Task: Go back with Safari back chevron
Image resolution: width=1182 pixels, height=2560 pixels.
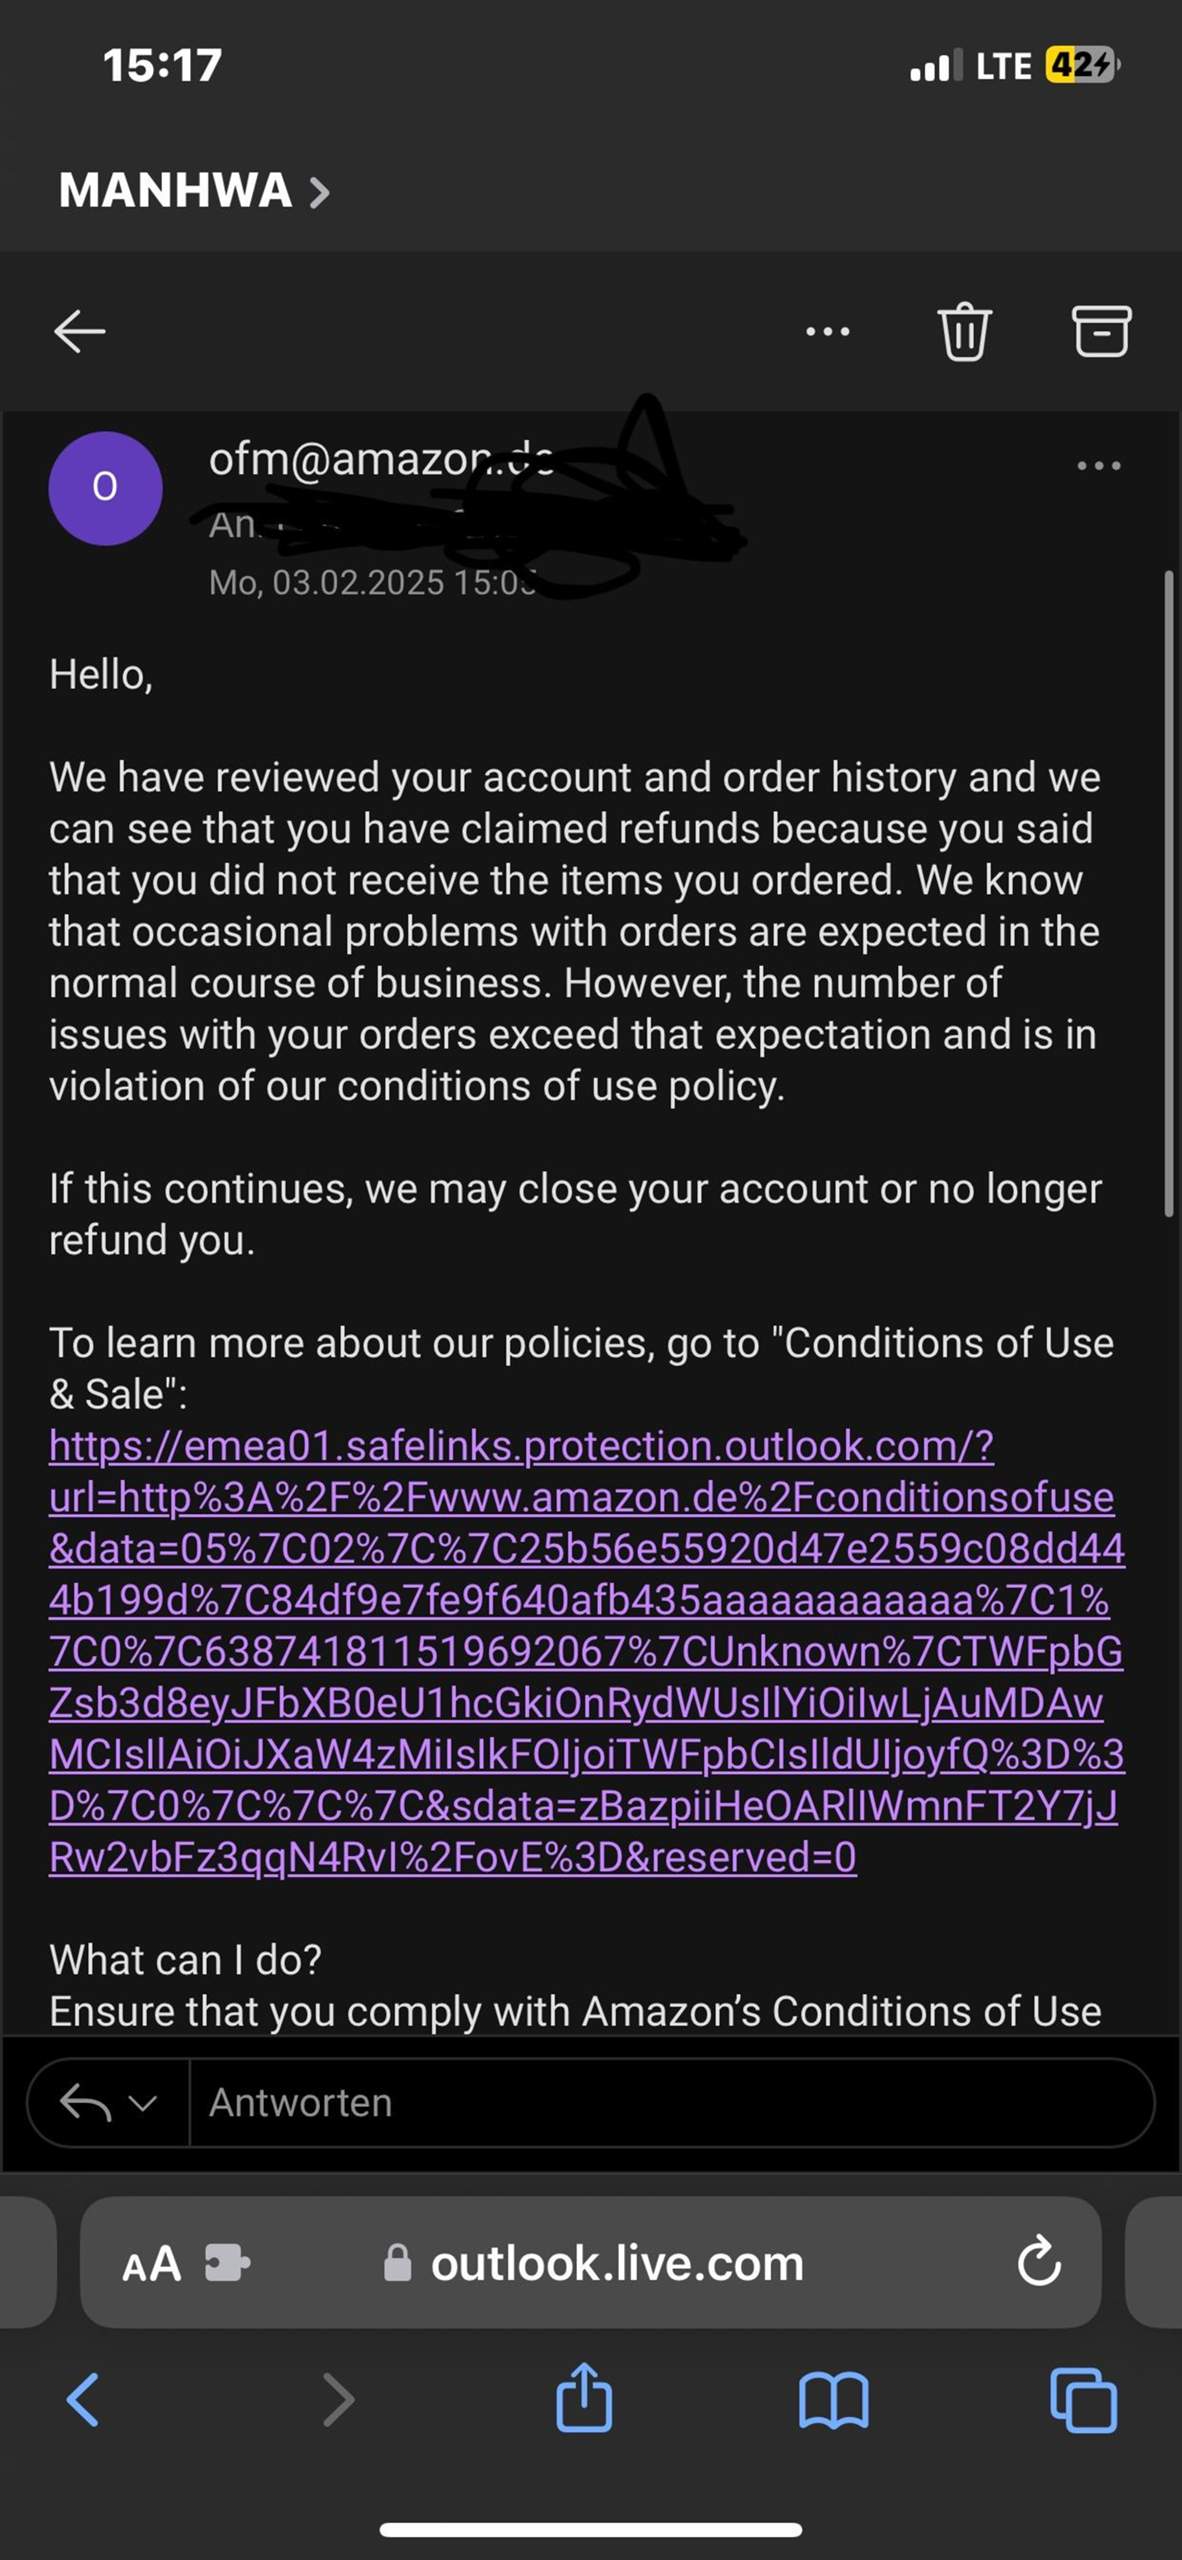Action: click(83, 2400)
